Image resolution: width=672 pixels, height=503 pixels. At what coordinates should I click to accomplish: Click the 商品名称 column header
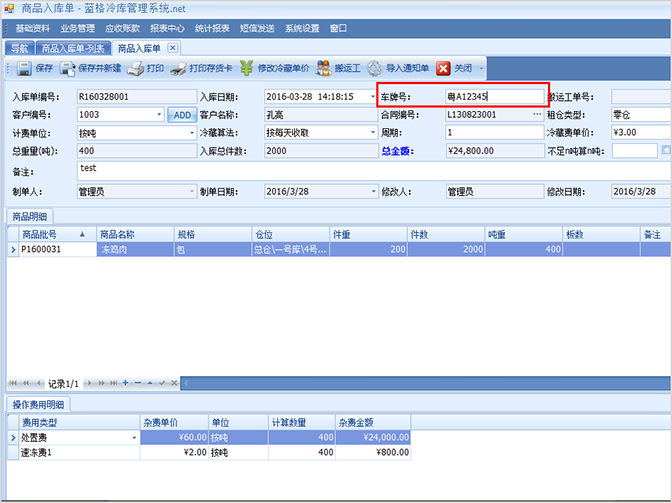click(135, 234)
